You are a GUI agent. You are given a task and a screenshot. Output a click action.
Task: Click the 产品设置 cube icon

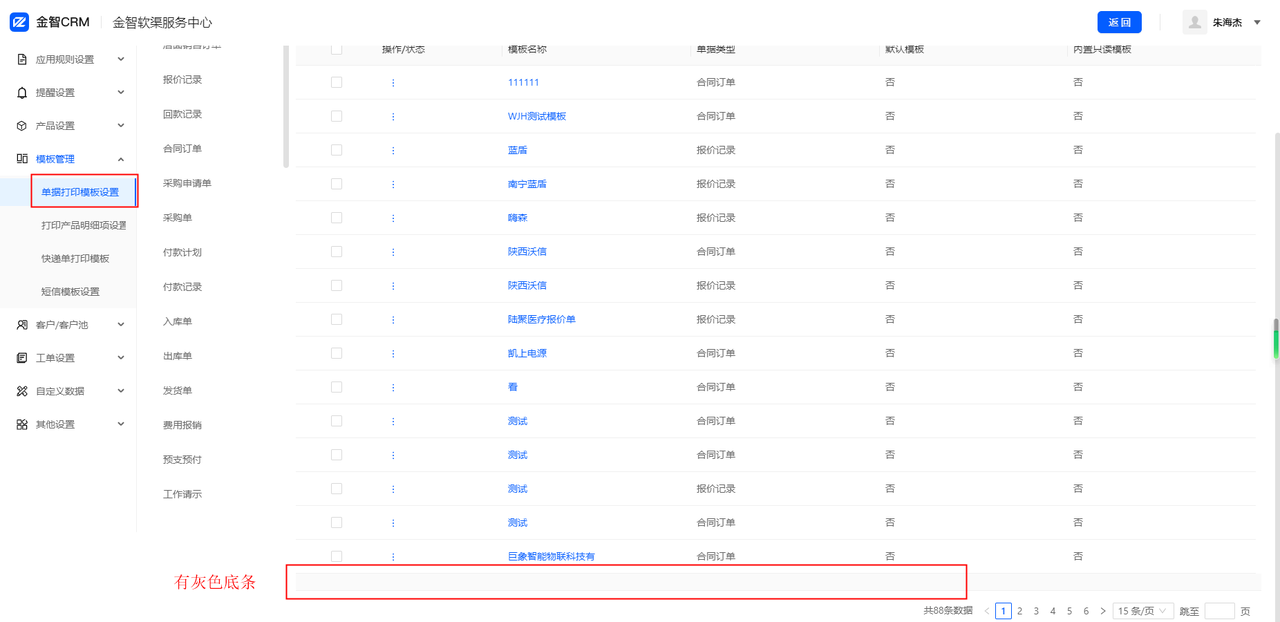(22, 126)
